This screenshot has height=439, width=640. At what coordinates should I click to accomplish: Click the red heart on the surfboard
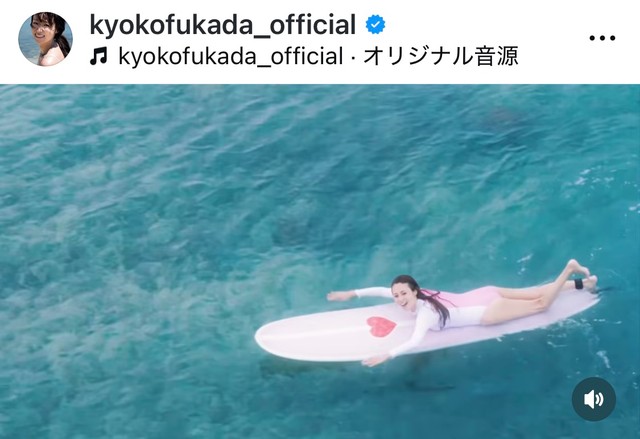pyautogui.click(x=381, y=326)
